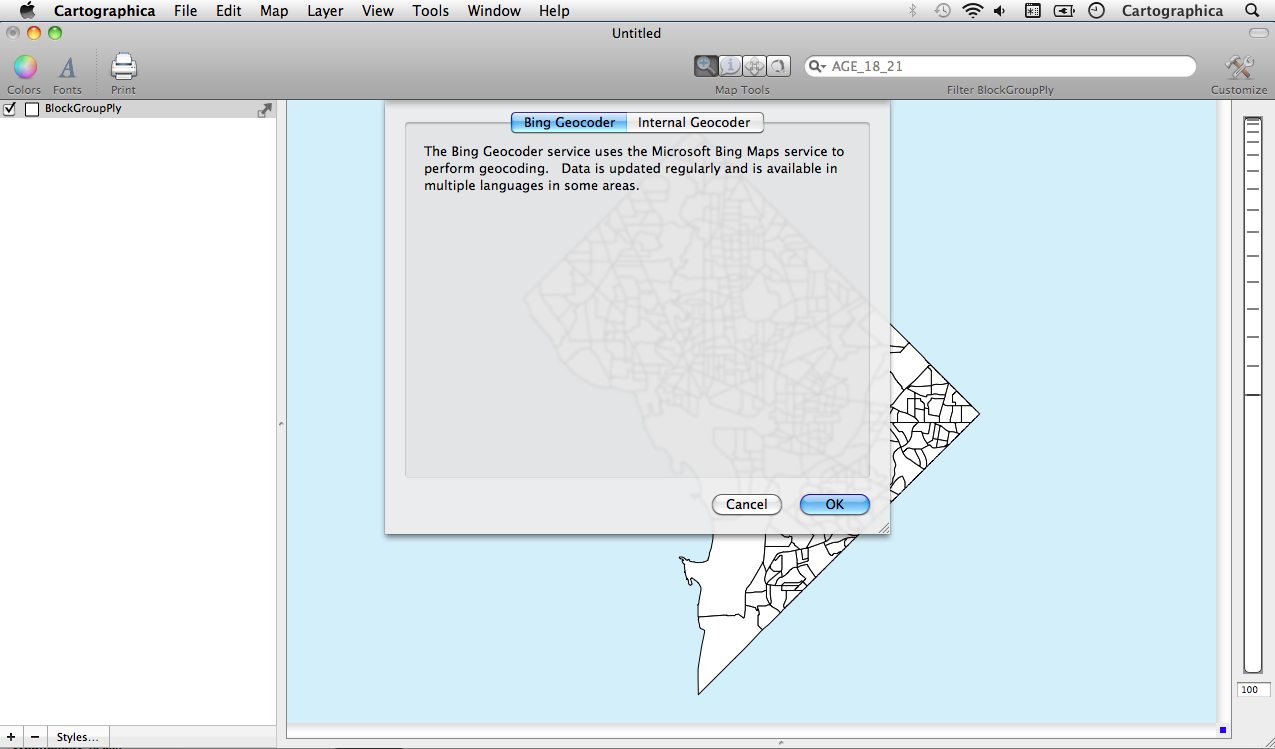The image size is (1275, 749).
Task: Click the Styles... button
Action: tap(77, 737)
